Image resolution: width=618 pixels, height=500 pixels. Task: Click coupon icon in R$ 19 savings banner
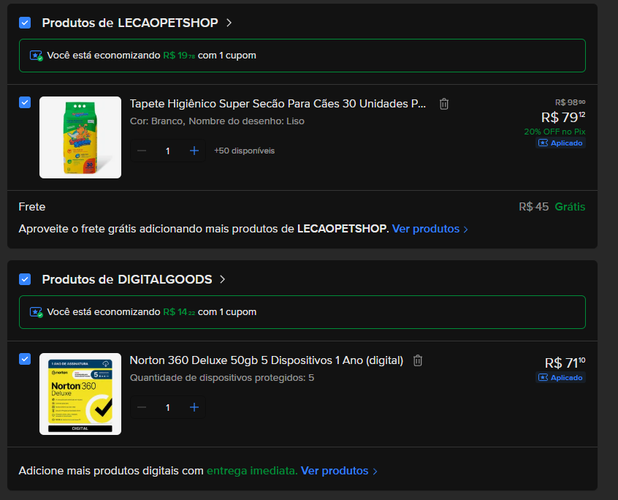coord(36,56)
